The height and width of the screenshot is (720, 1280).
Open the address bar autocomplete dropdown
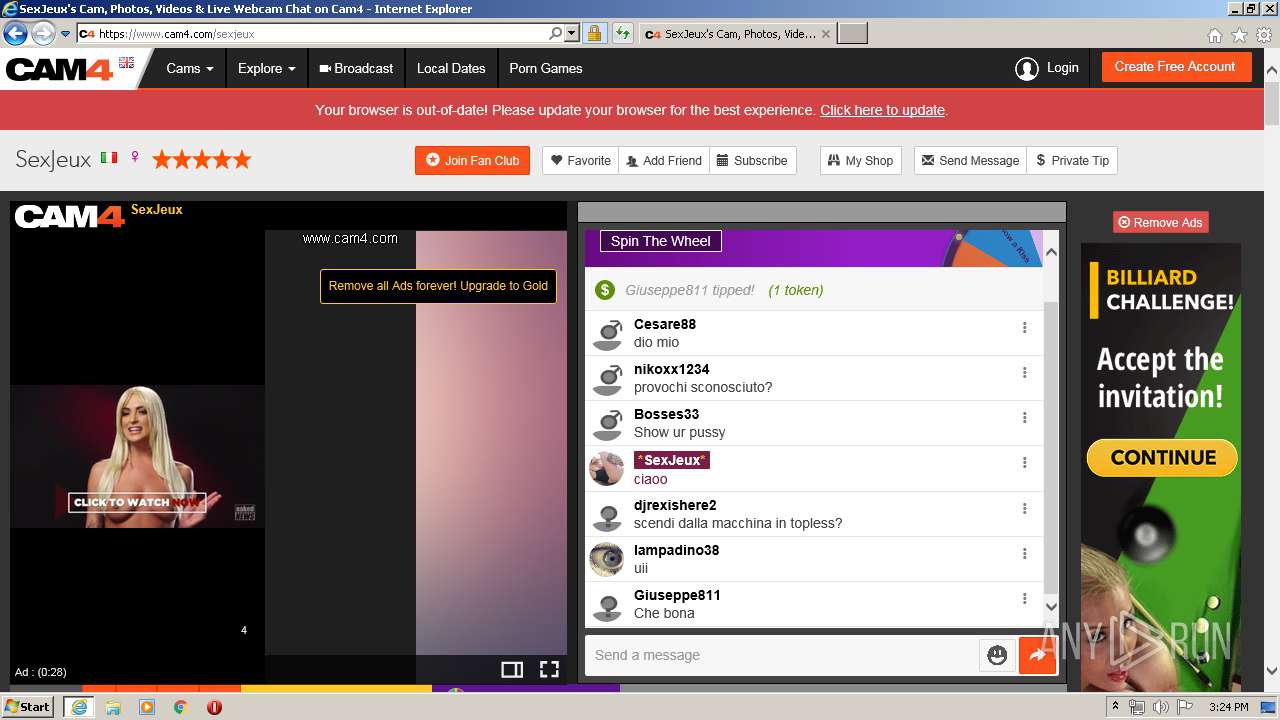(x=572, y=33)
